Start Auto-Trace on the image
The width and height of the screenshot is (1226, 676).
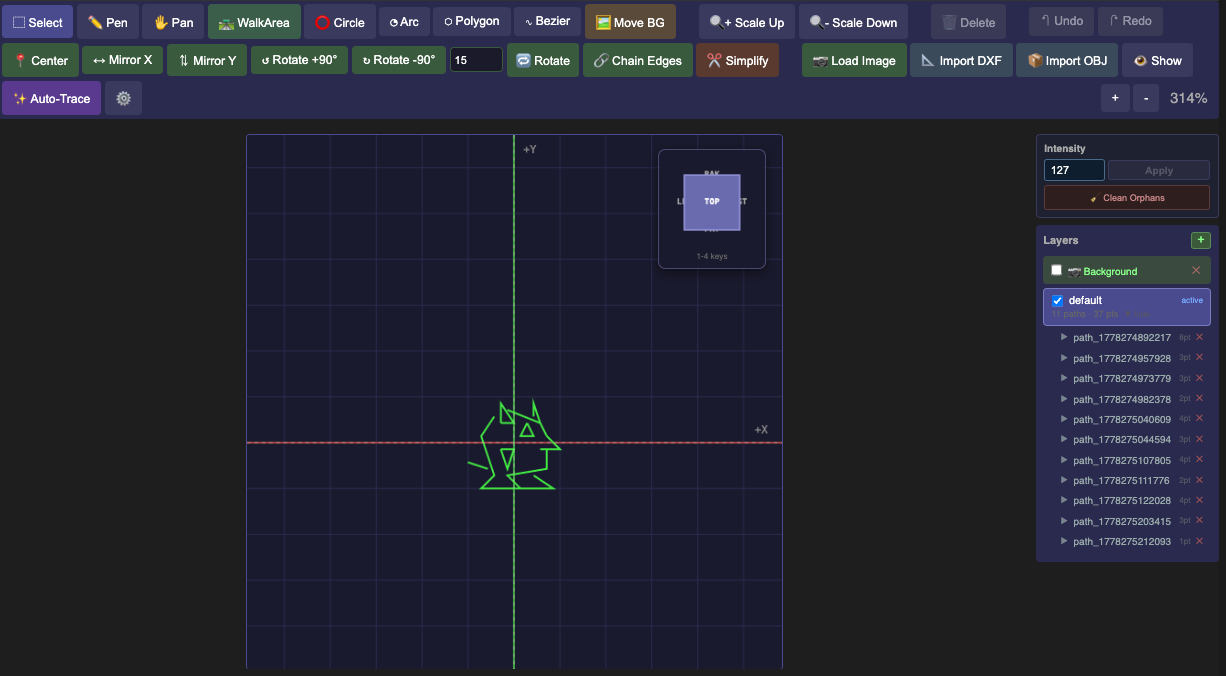pos(51,98)
